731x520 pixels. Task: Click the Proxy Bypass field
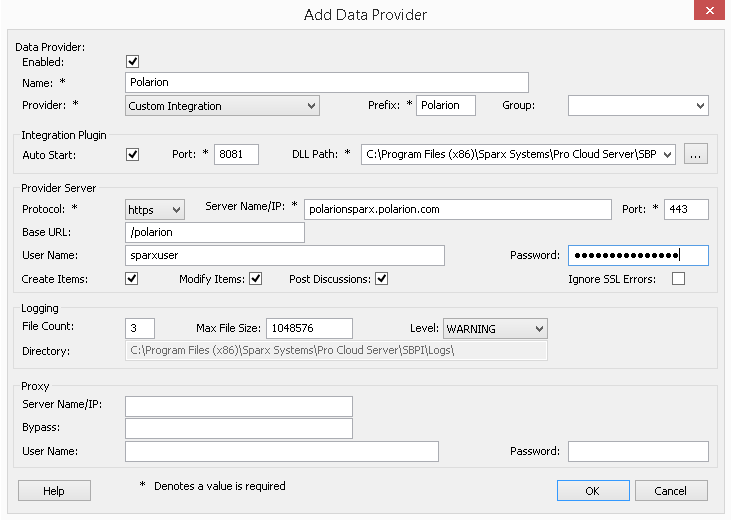tap(239, 429)
